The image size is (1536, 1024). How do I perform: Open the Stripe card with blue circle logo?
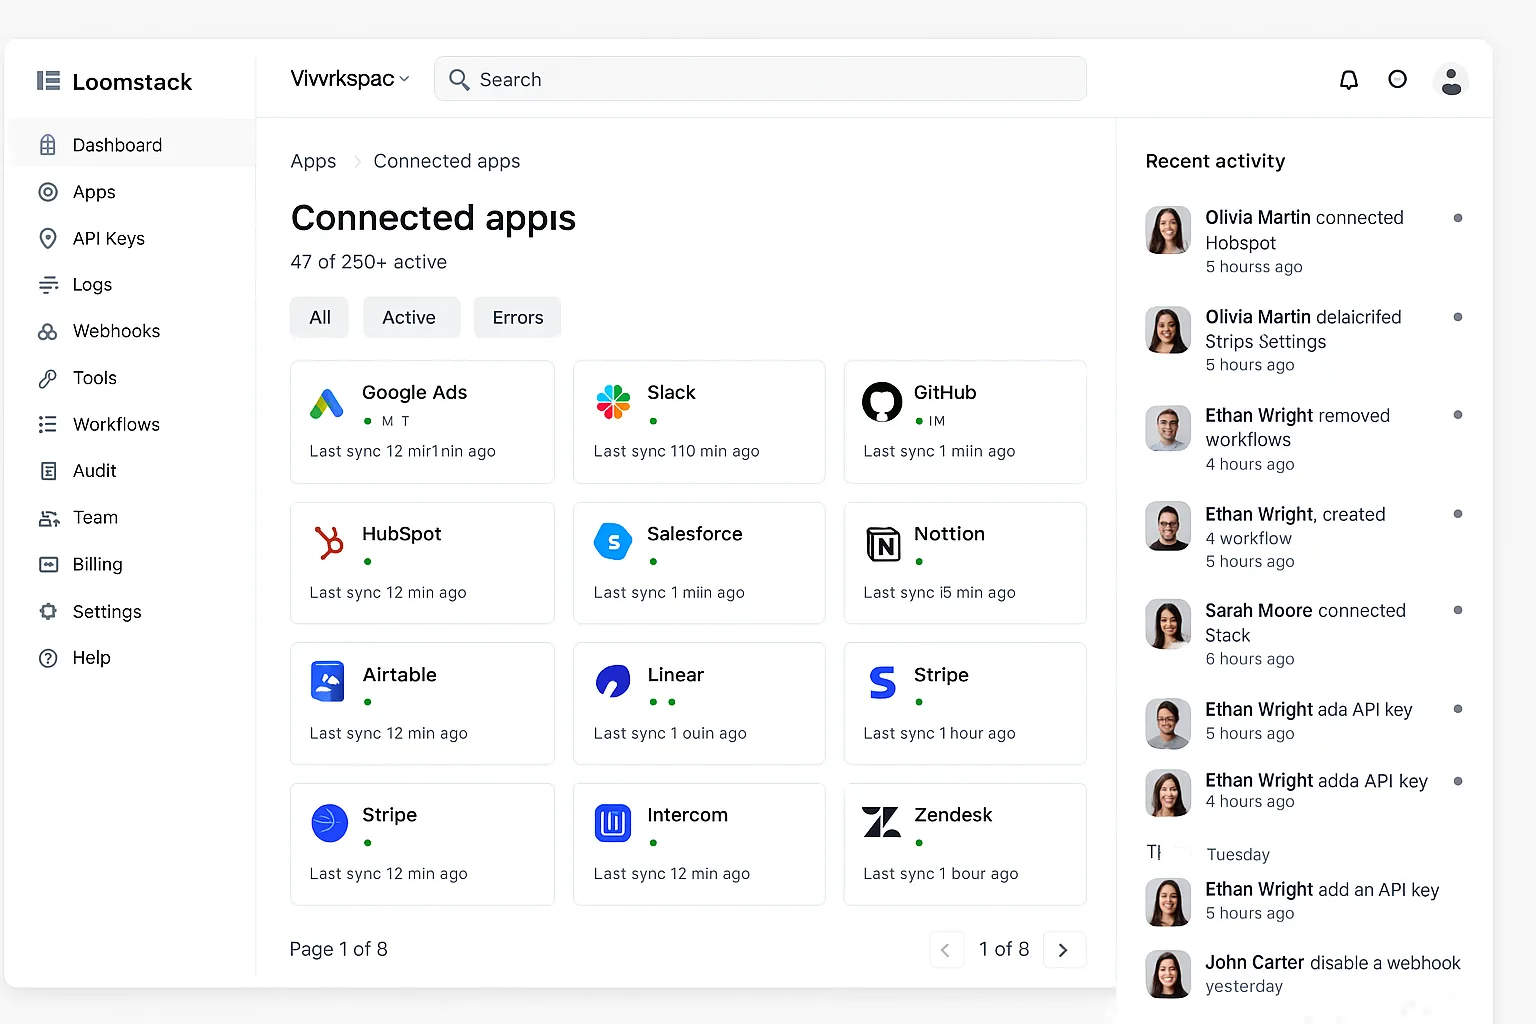tap(422, 844)
